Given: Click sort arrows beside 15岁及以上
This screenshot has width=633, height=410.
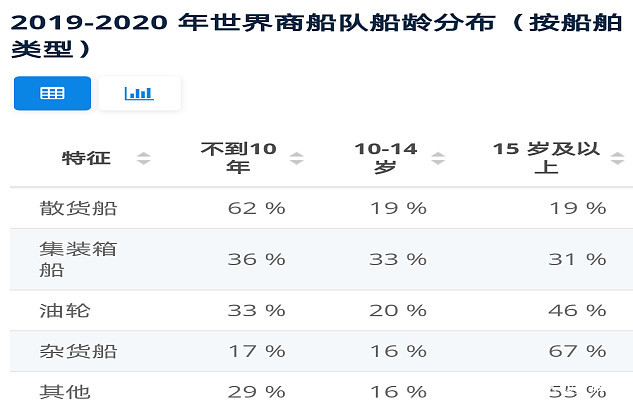Looking at the screenshot, I should [x=614, y=158].
